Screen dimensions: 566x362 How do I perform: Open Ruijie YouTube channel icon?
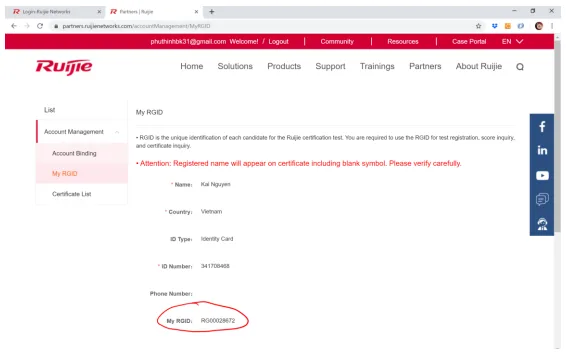tap(542, 176)
